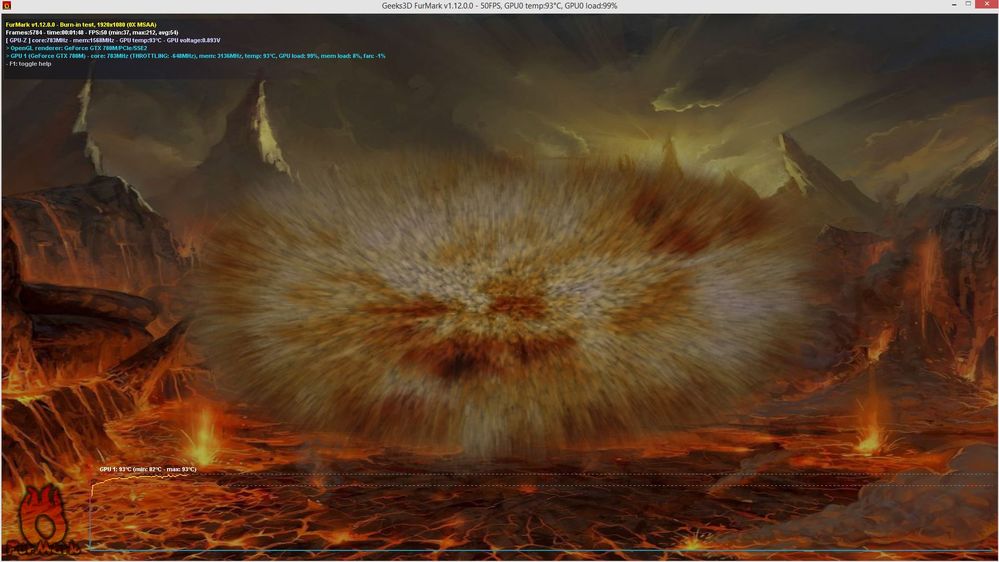The image size is (999, 562).
Task: Maximize the FurMark window
Action: tap(968, 4)
